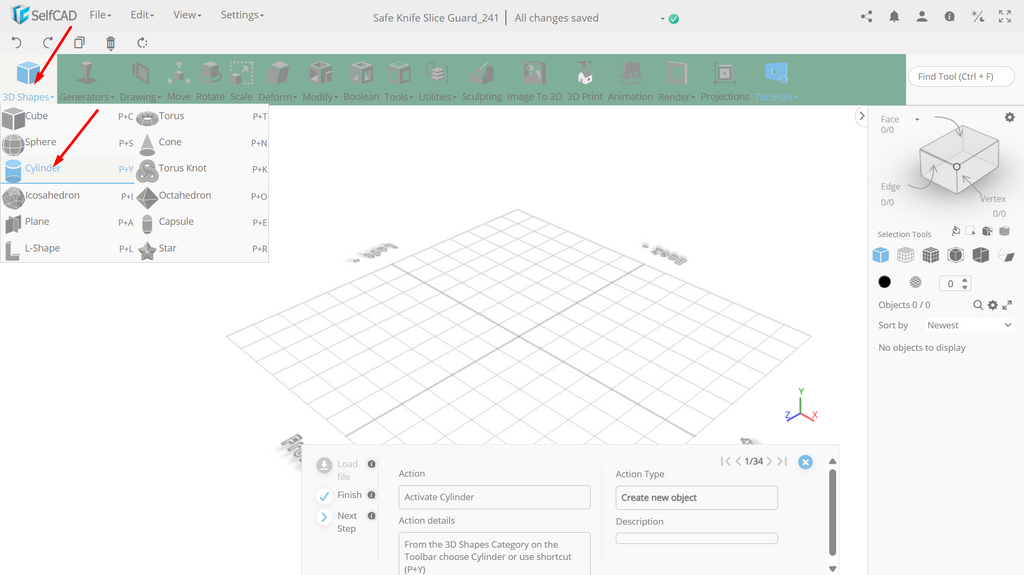Select the Boolean tool
1024x575 pixels.
pos(361,81)
